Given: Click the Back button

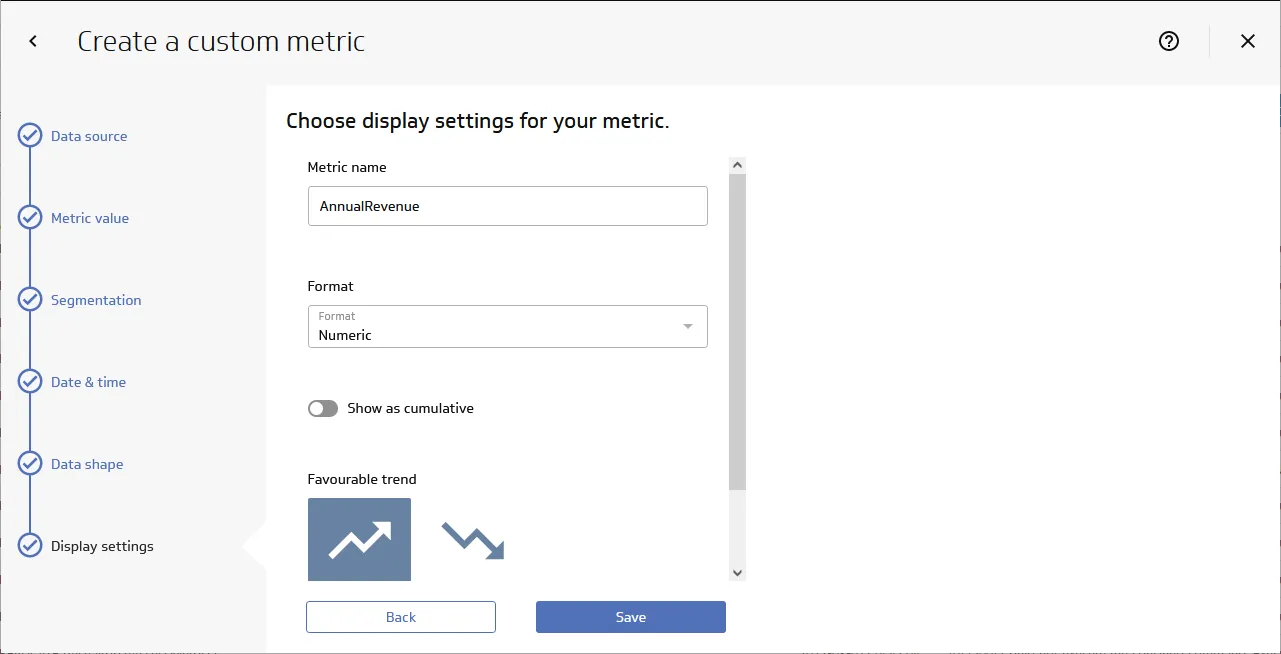Looking at the screenshot, I should [x=400, y=616].
